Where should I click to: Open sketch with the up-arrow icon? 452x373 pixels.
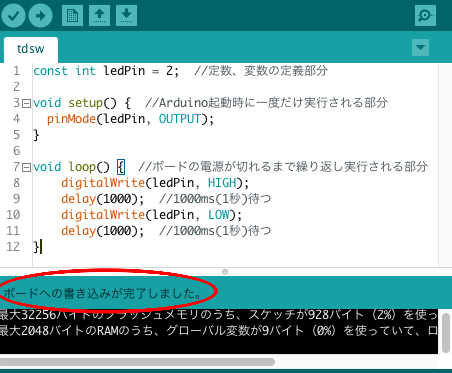click(x=99, y=15)
